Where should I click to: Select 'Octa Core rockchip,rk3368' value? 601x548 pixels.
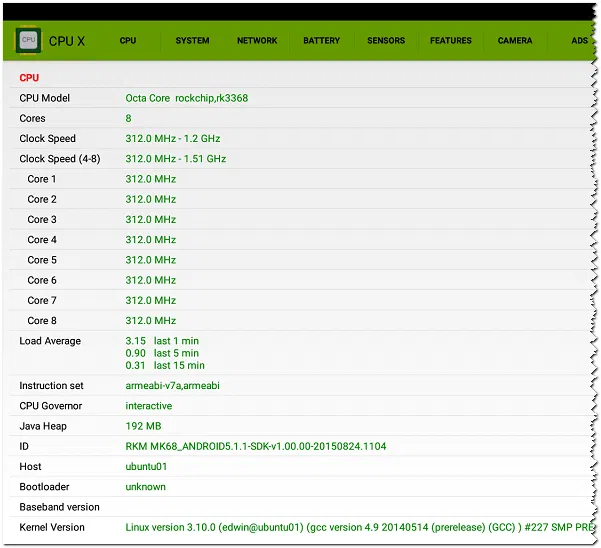pos(187,98)
